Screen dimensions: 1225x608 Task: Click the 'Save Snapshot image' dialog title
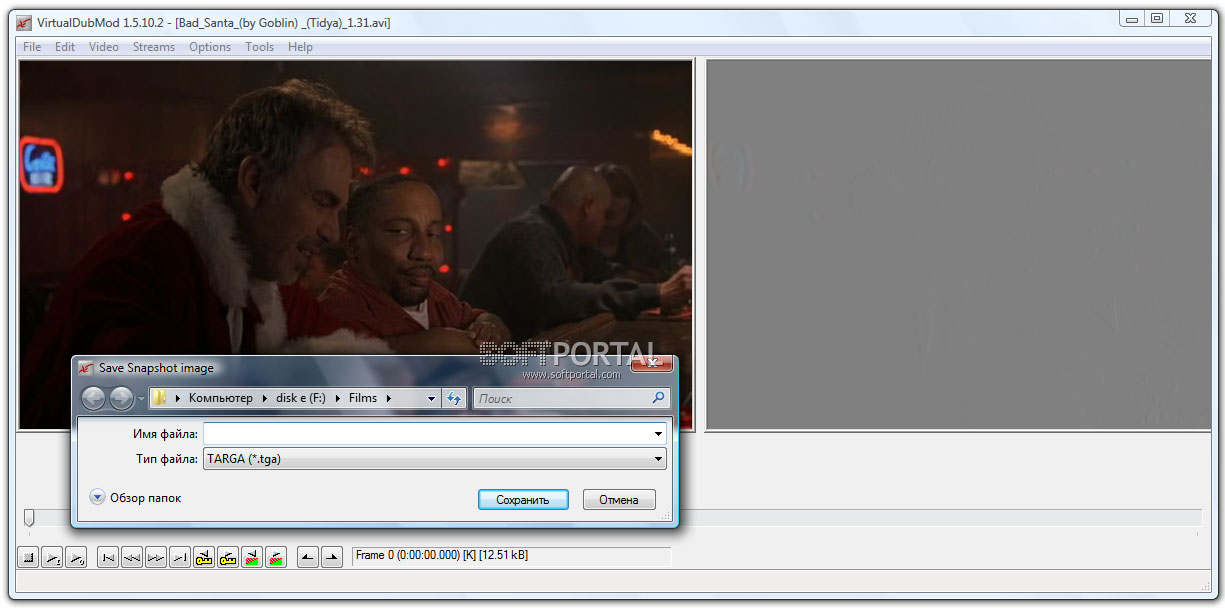coord(156,368)
